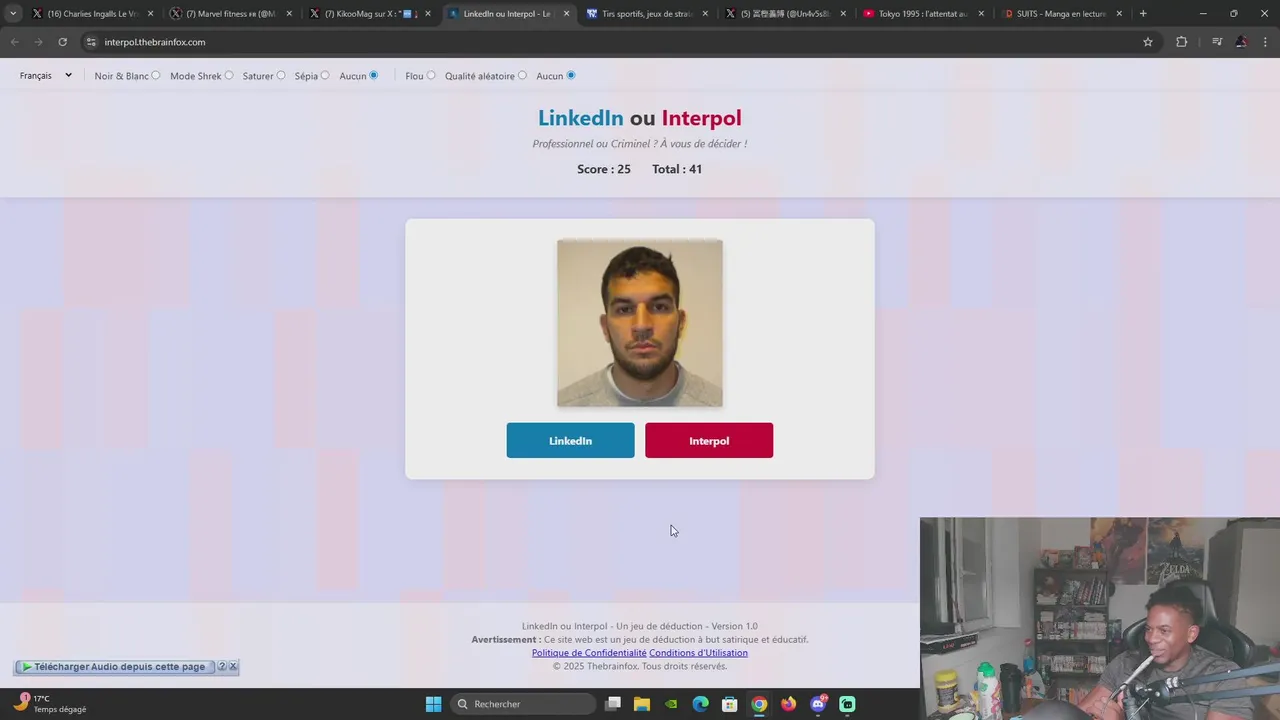Open the green app icon after Discord
Screen dimensions: 1280x720
point(847,704)
